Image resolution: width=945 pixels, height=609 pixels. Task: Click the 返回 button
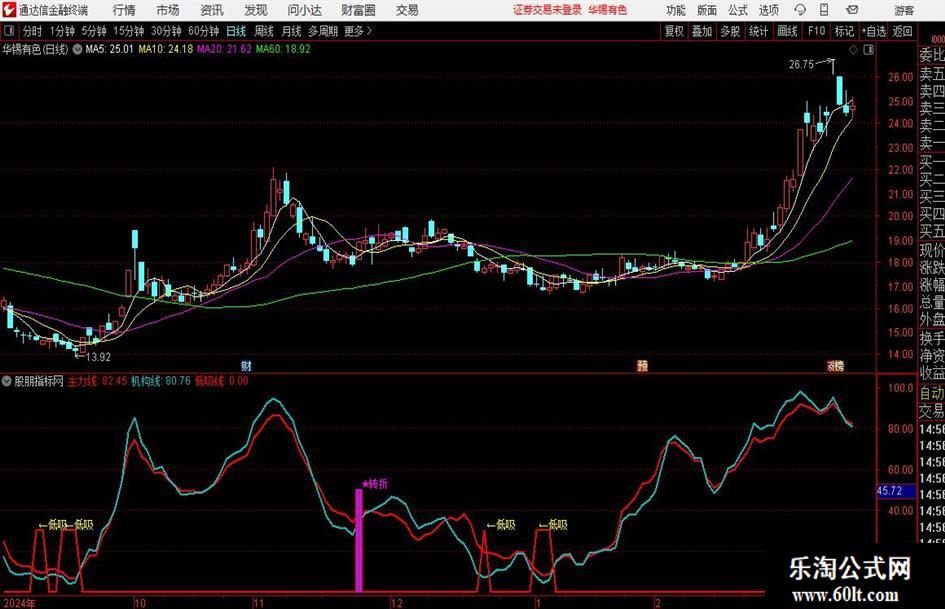pyautogui.click(x=902, y=31)
